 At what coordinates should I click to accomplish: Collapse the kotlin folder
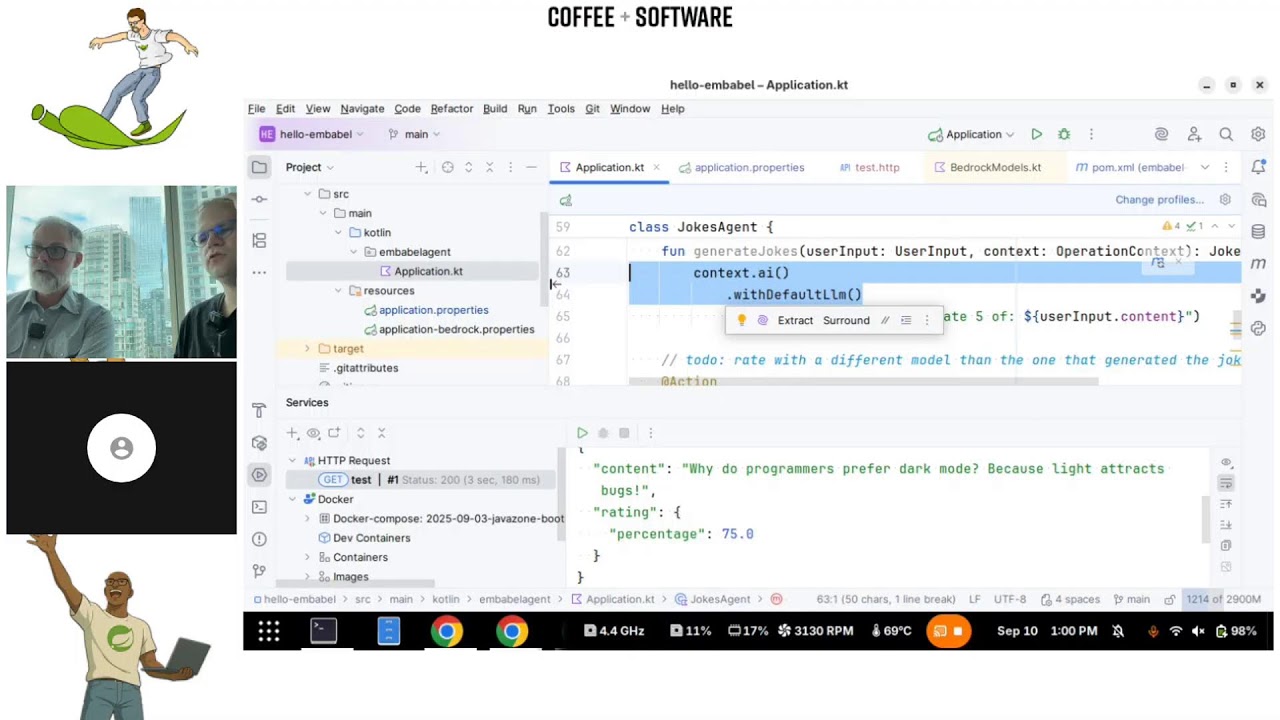pyautogui.click(x=338, y=233)
